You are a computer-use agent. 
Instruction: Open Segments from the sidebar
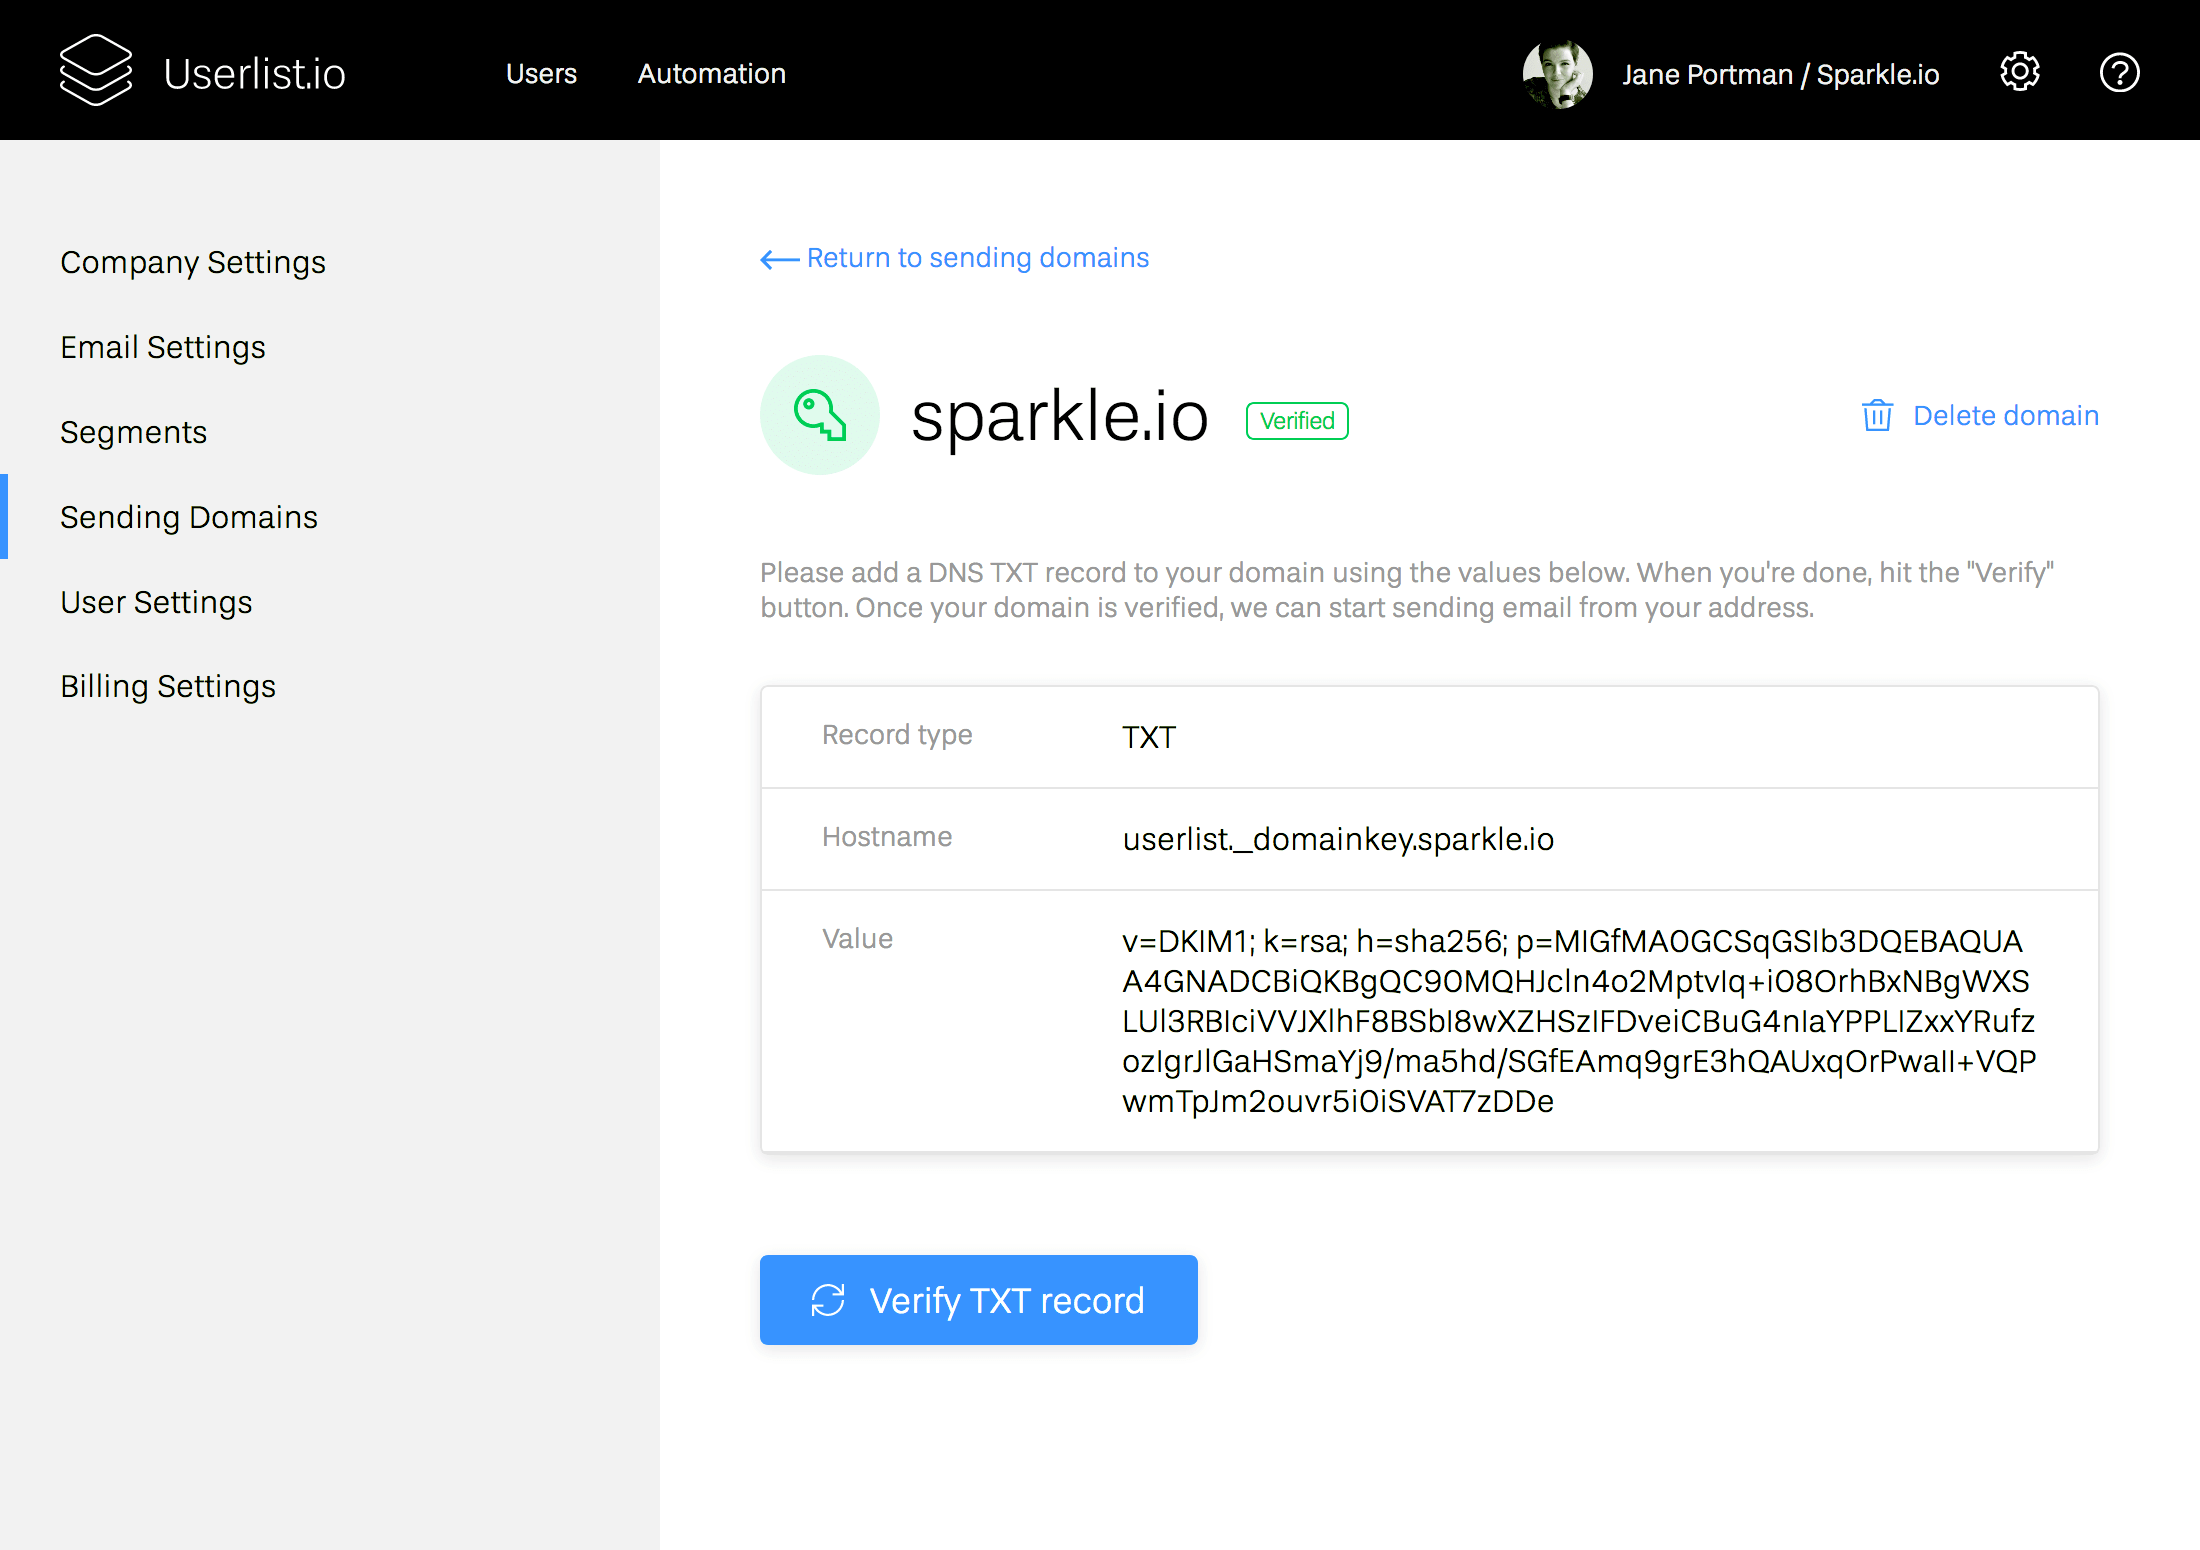pos(134,432)
